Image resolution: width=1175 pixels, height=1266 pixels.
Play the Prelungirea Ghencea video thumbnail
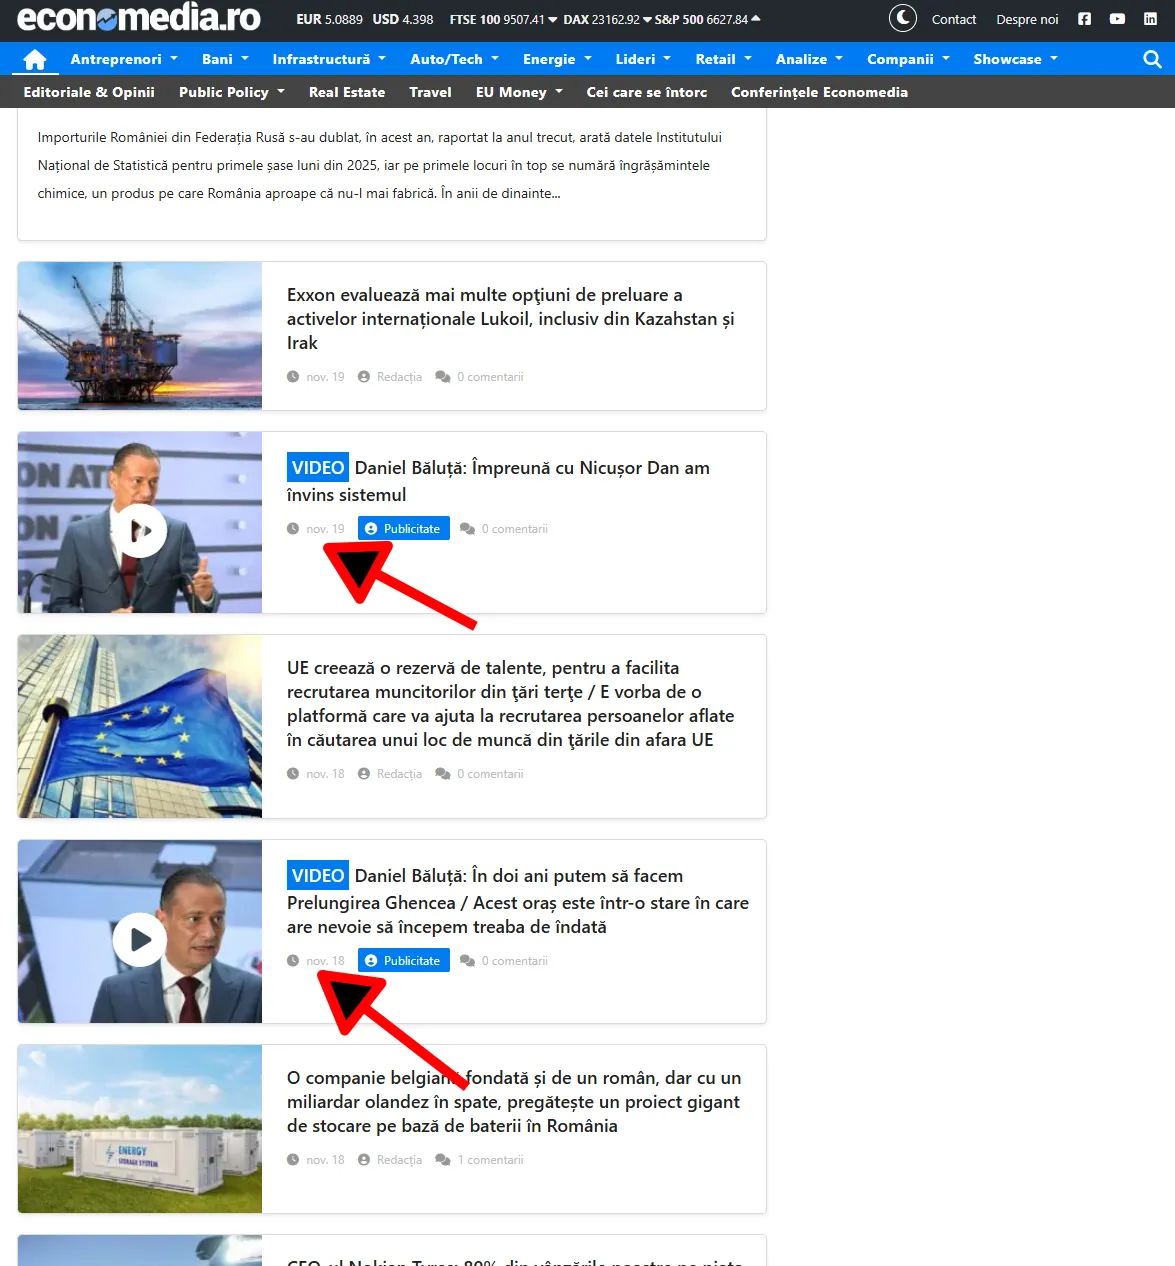coord(140,940)
